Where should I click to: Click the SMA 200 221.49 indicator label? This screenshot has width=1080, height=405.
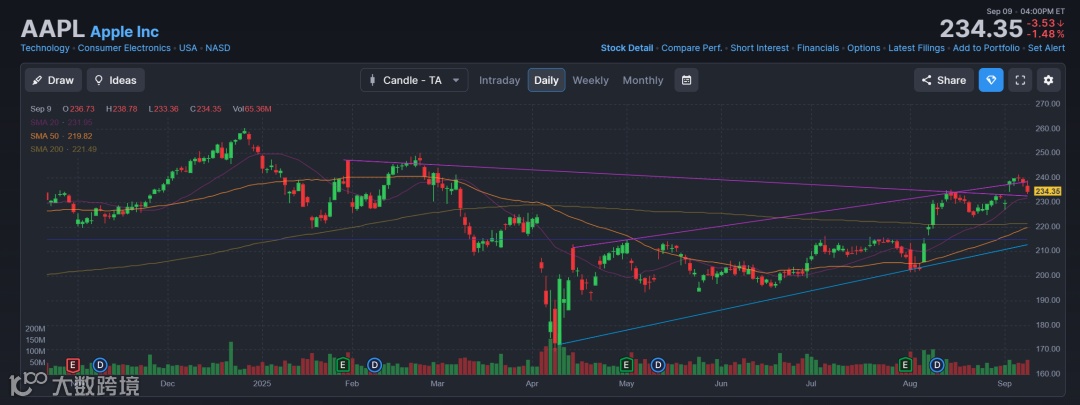pyautogui.click(x=63, y=149)
